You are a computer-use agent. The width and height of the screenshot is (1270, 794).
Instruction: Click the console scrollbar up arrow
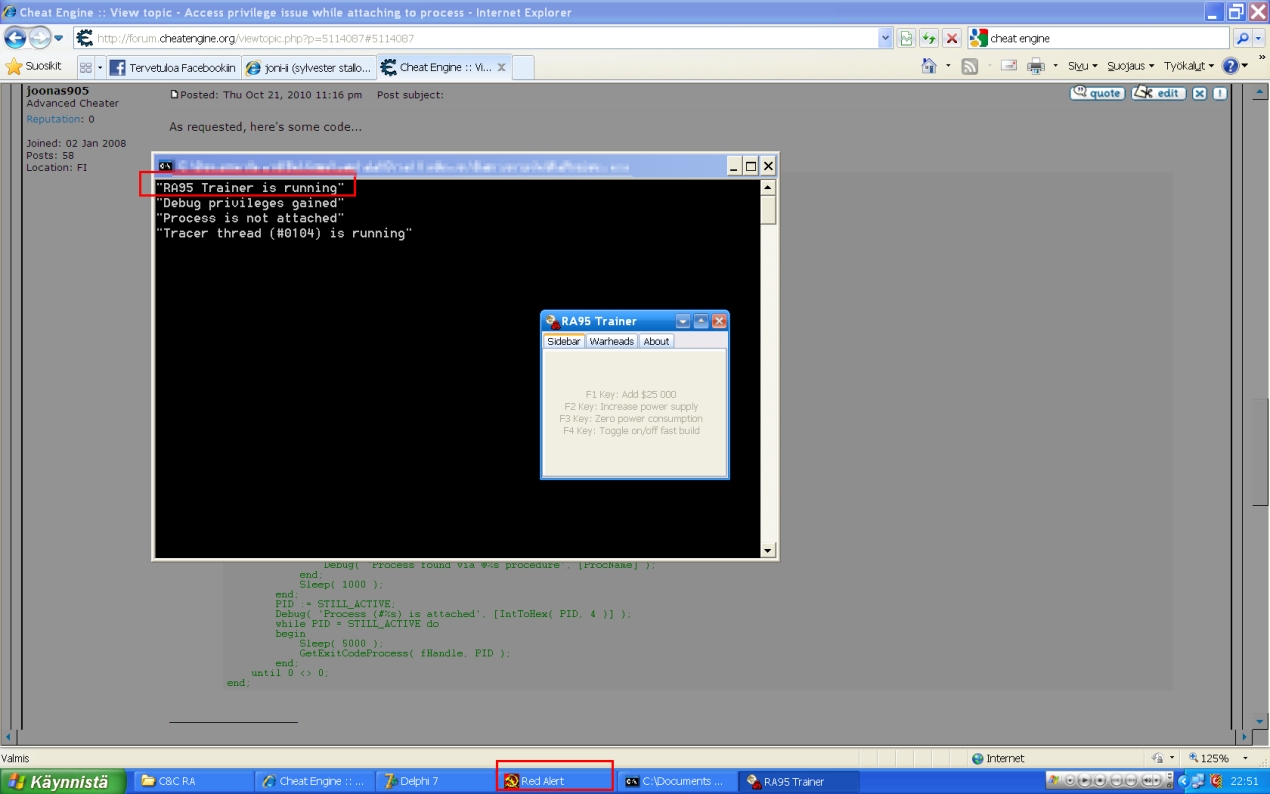768,187
